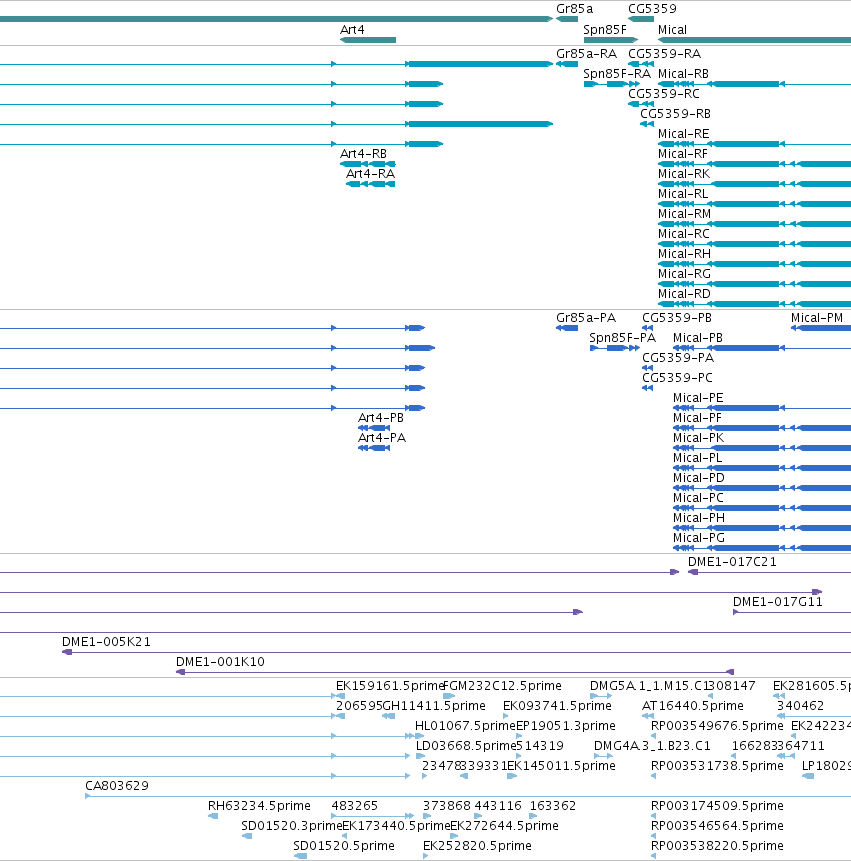Select the Art4-RB transcript
The width and height of the screenshot is (851, 861).
pos(368,164)
